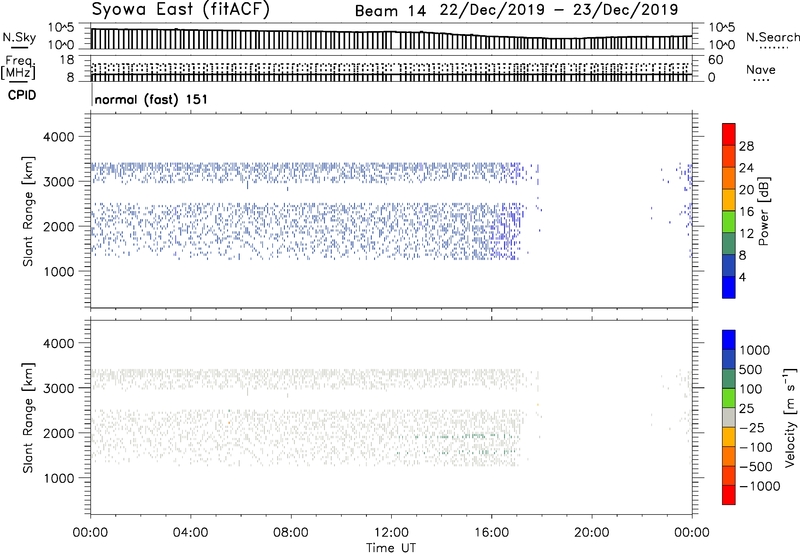Click the 'Power [dB]' colorbar label
This screenshot has height=554, width=800.
[763, 211]
